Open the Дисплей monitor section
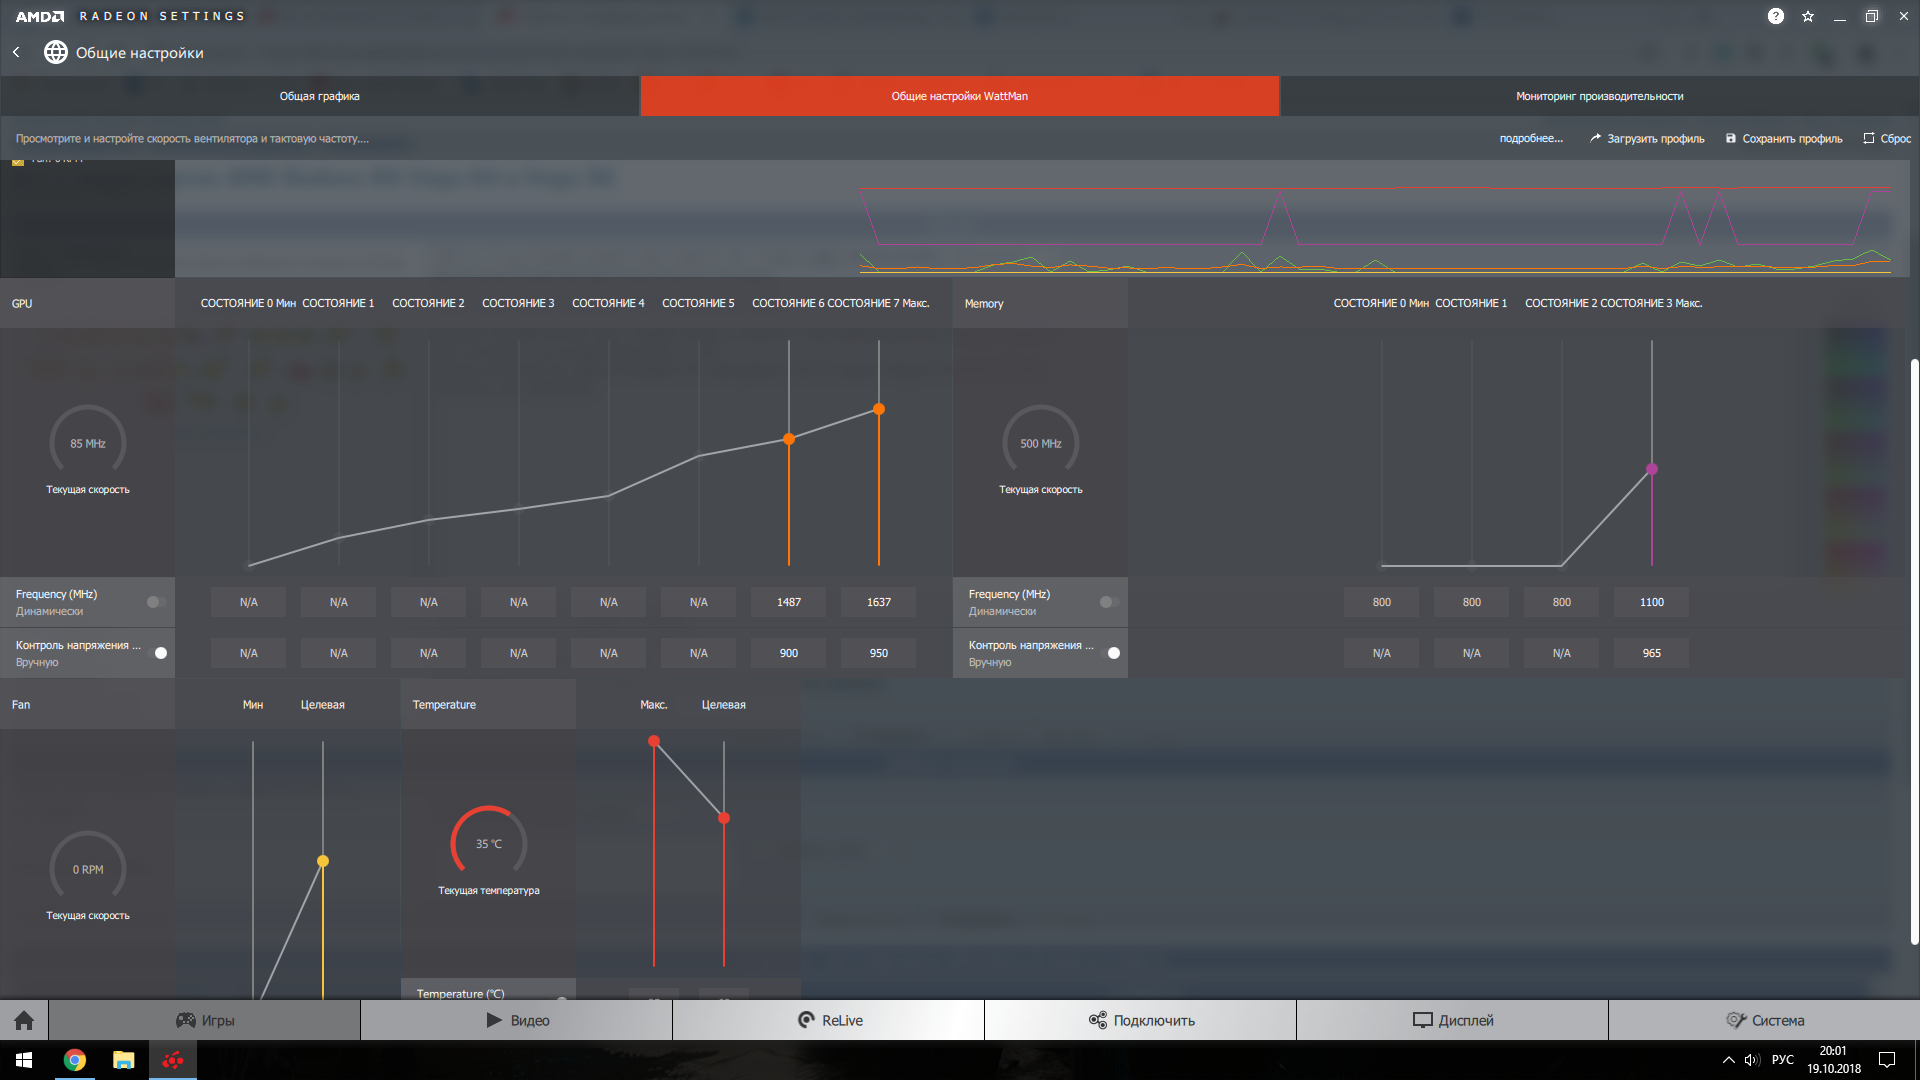The width and height of the screenshot is (1920, 1080). [x=1452, y=1020]
